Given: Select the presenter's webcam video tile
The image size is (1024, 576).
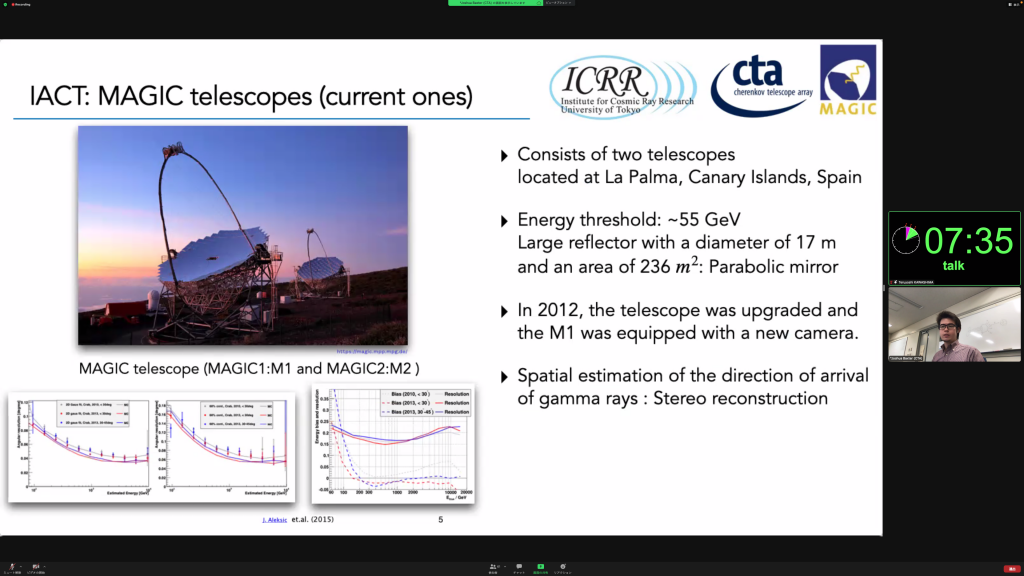Looking at the screenshot, I should click(x=954, y=325).
